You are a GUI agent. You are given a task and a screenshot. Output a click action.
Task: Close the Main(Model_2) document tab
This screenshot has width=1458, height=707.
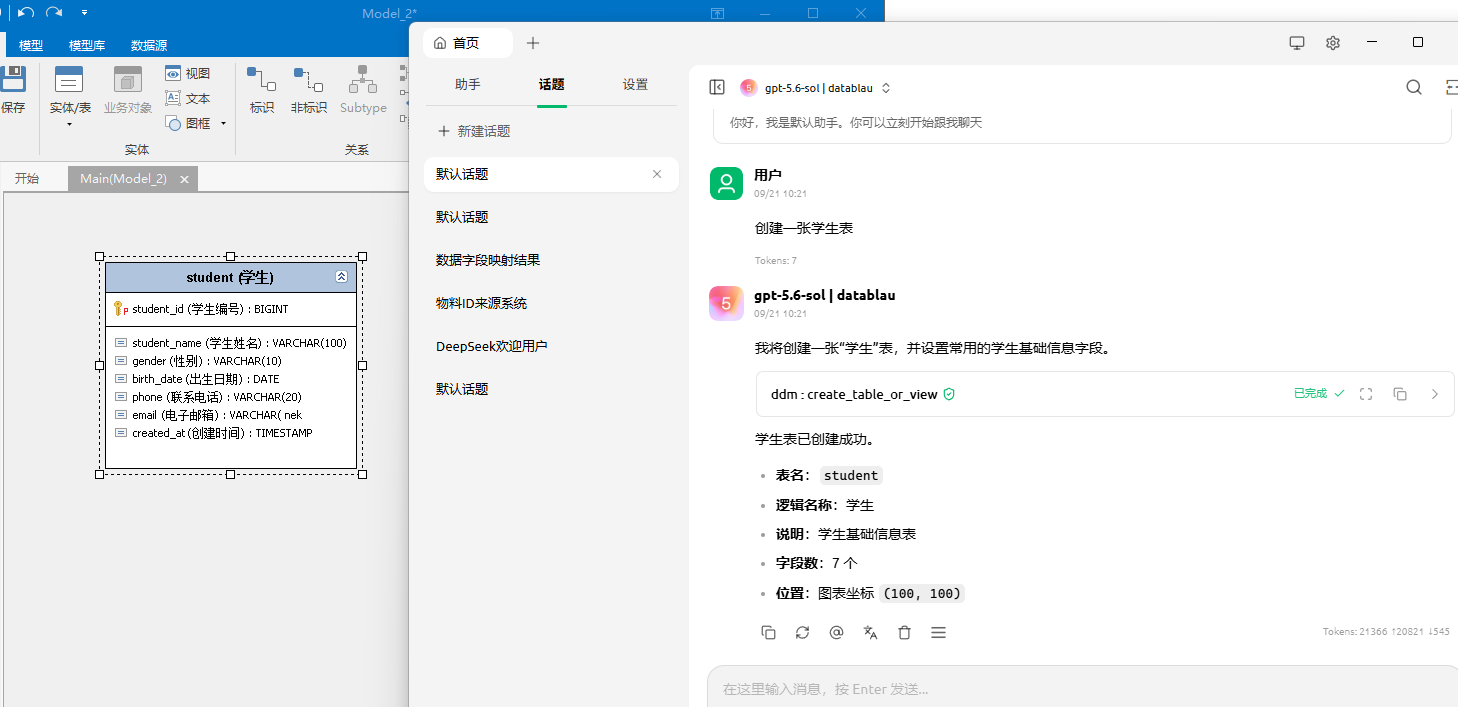click(x=184, y=179)
